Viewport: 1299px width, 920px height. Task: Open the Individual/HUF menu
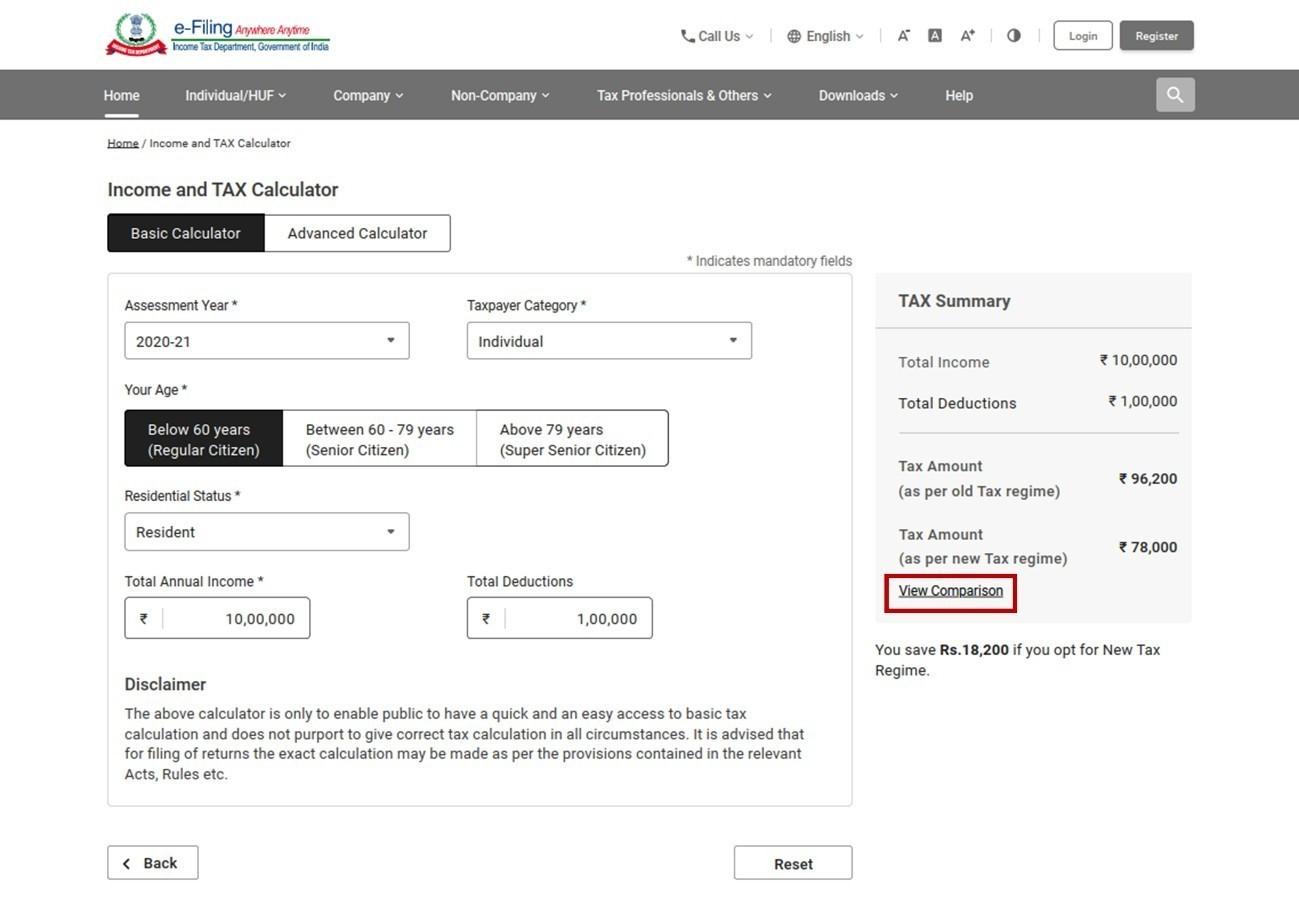point(235,95)
